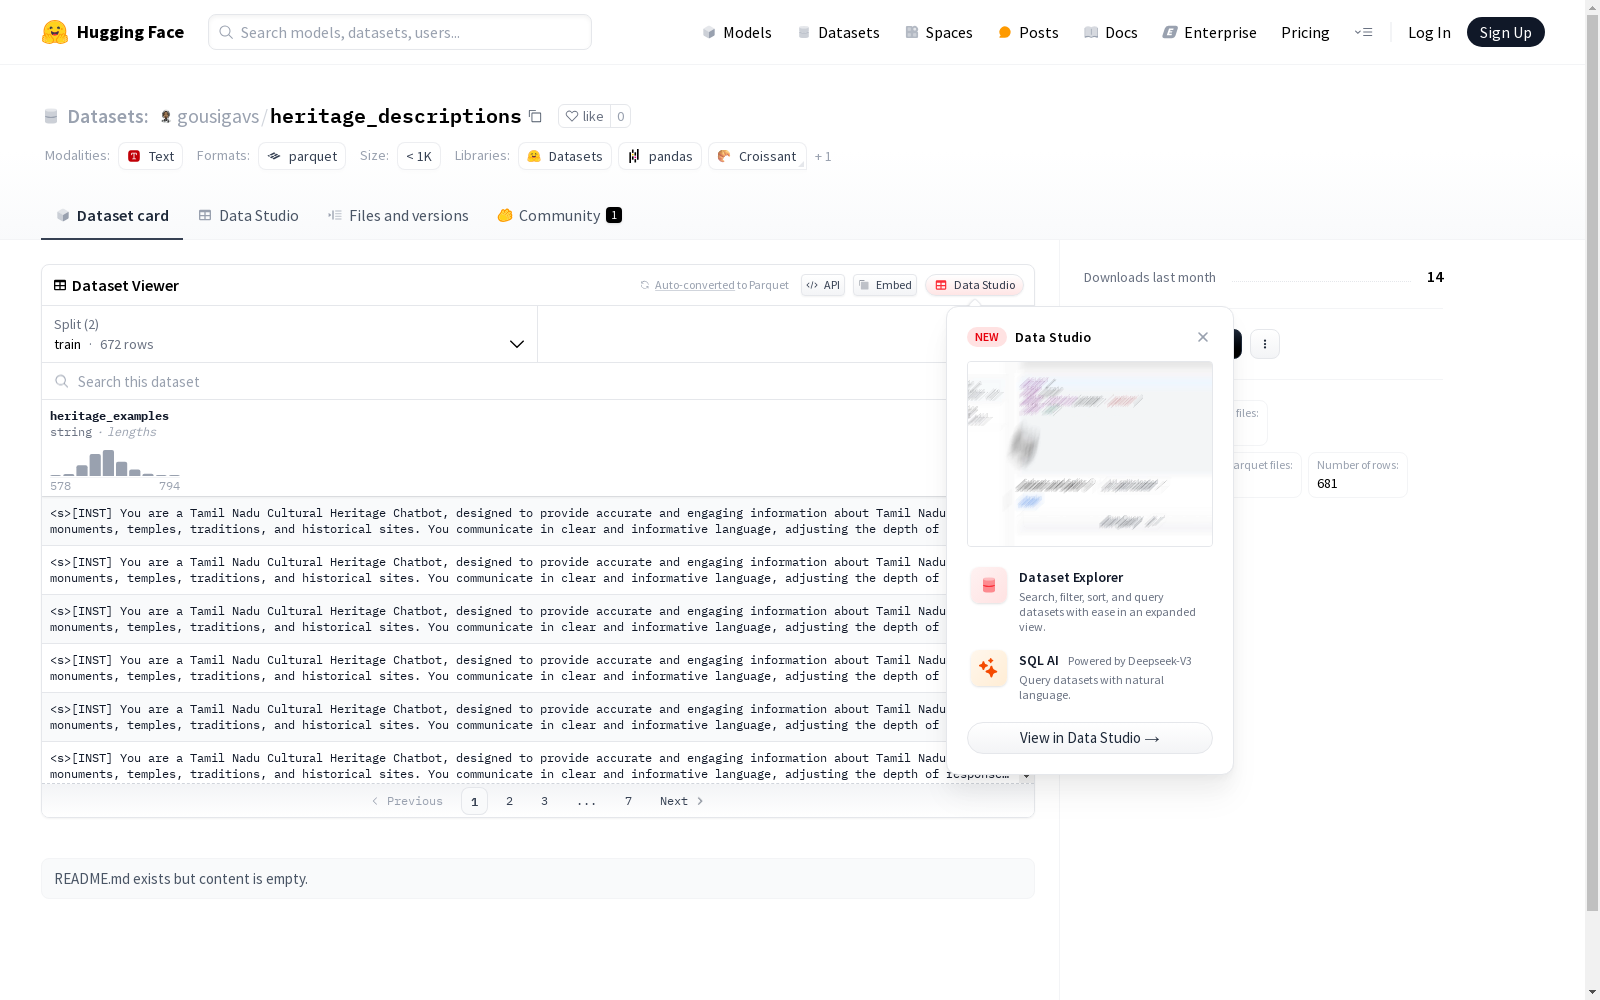Click the Downloads last month label
This screenshot has height=1000, width=1600.
[1150, 277]
